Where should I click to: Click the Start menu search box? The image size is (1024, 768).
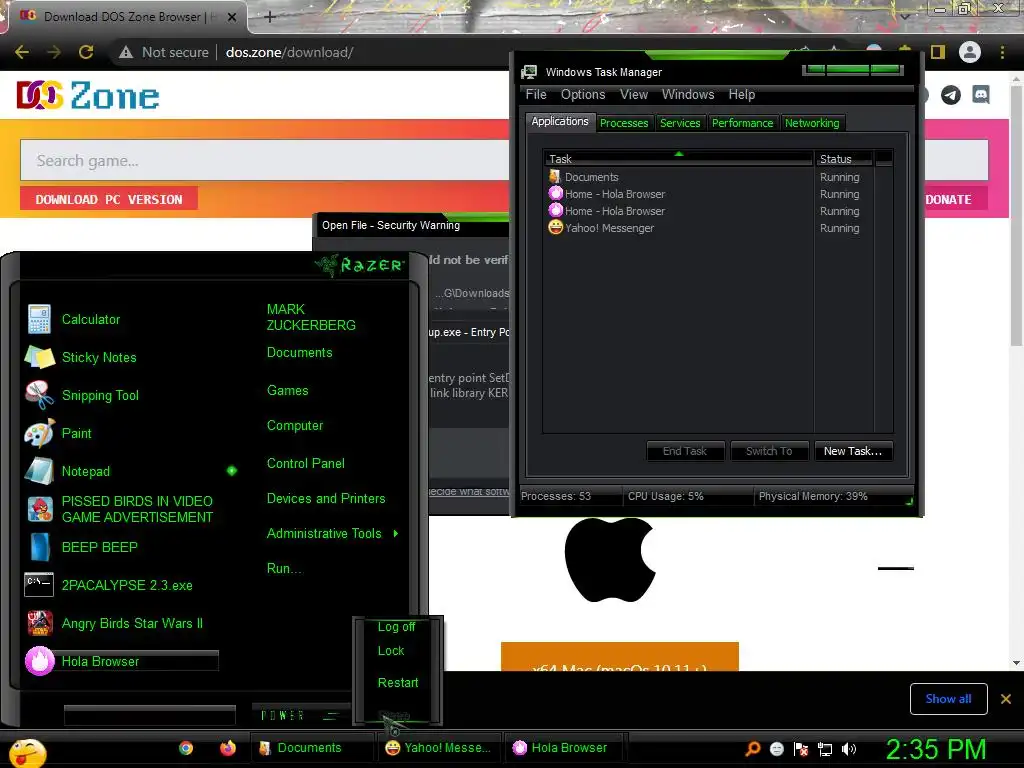(x=150, y=715)
